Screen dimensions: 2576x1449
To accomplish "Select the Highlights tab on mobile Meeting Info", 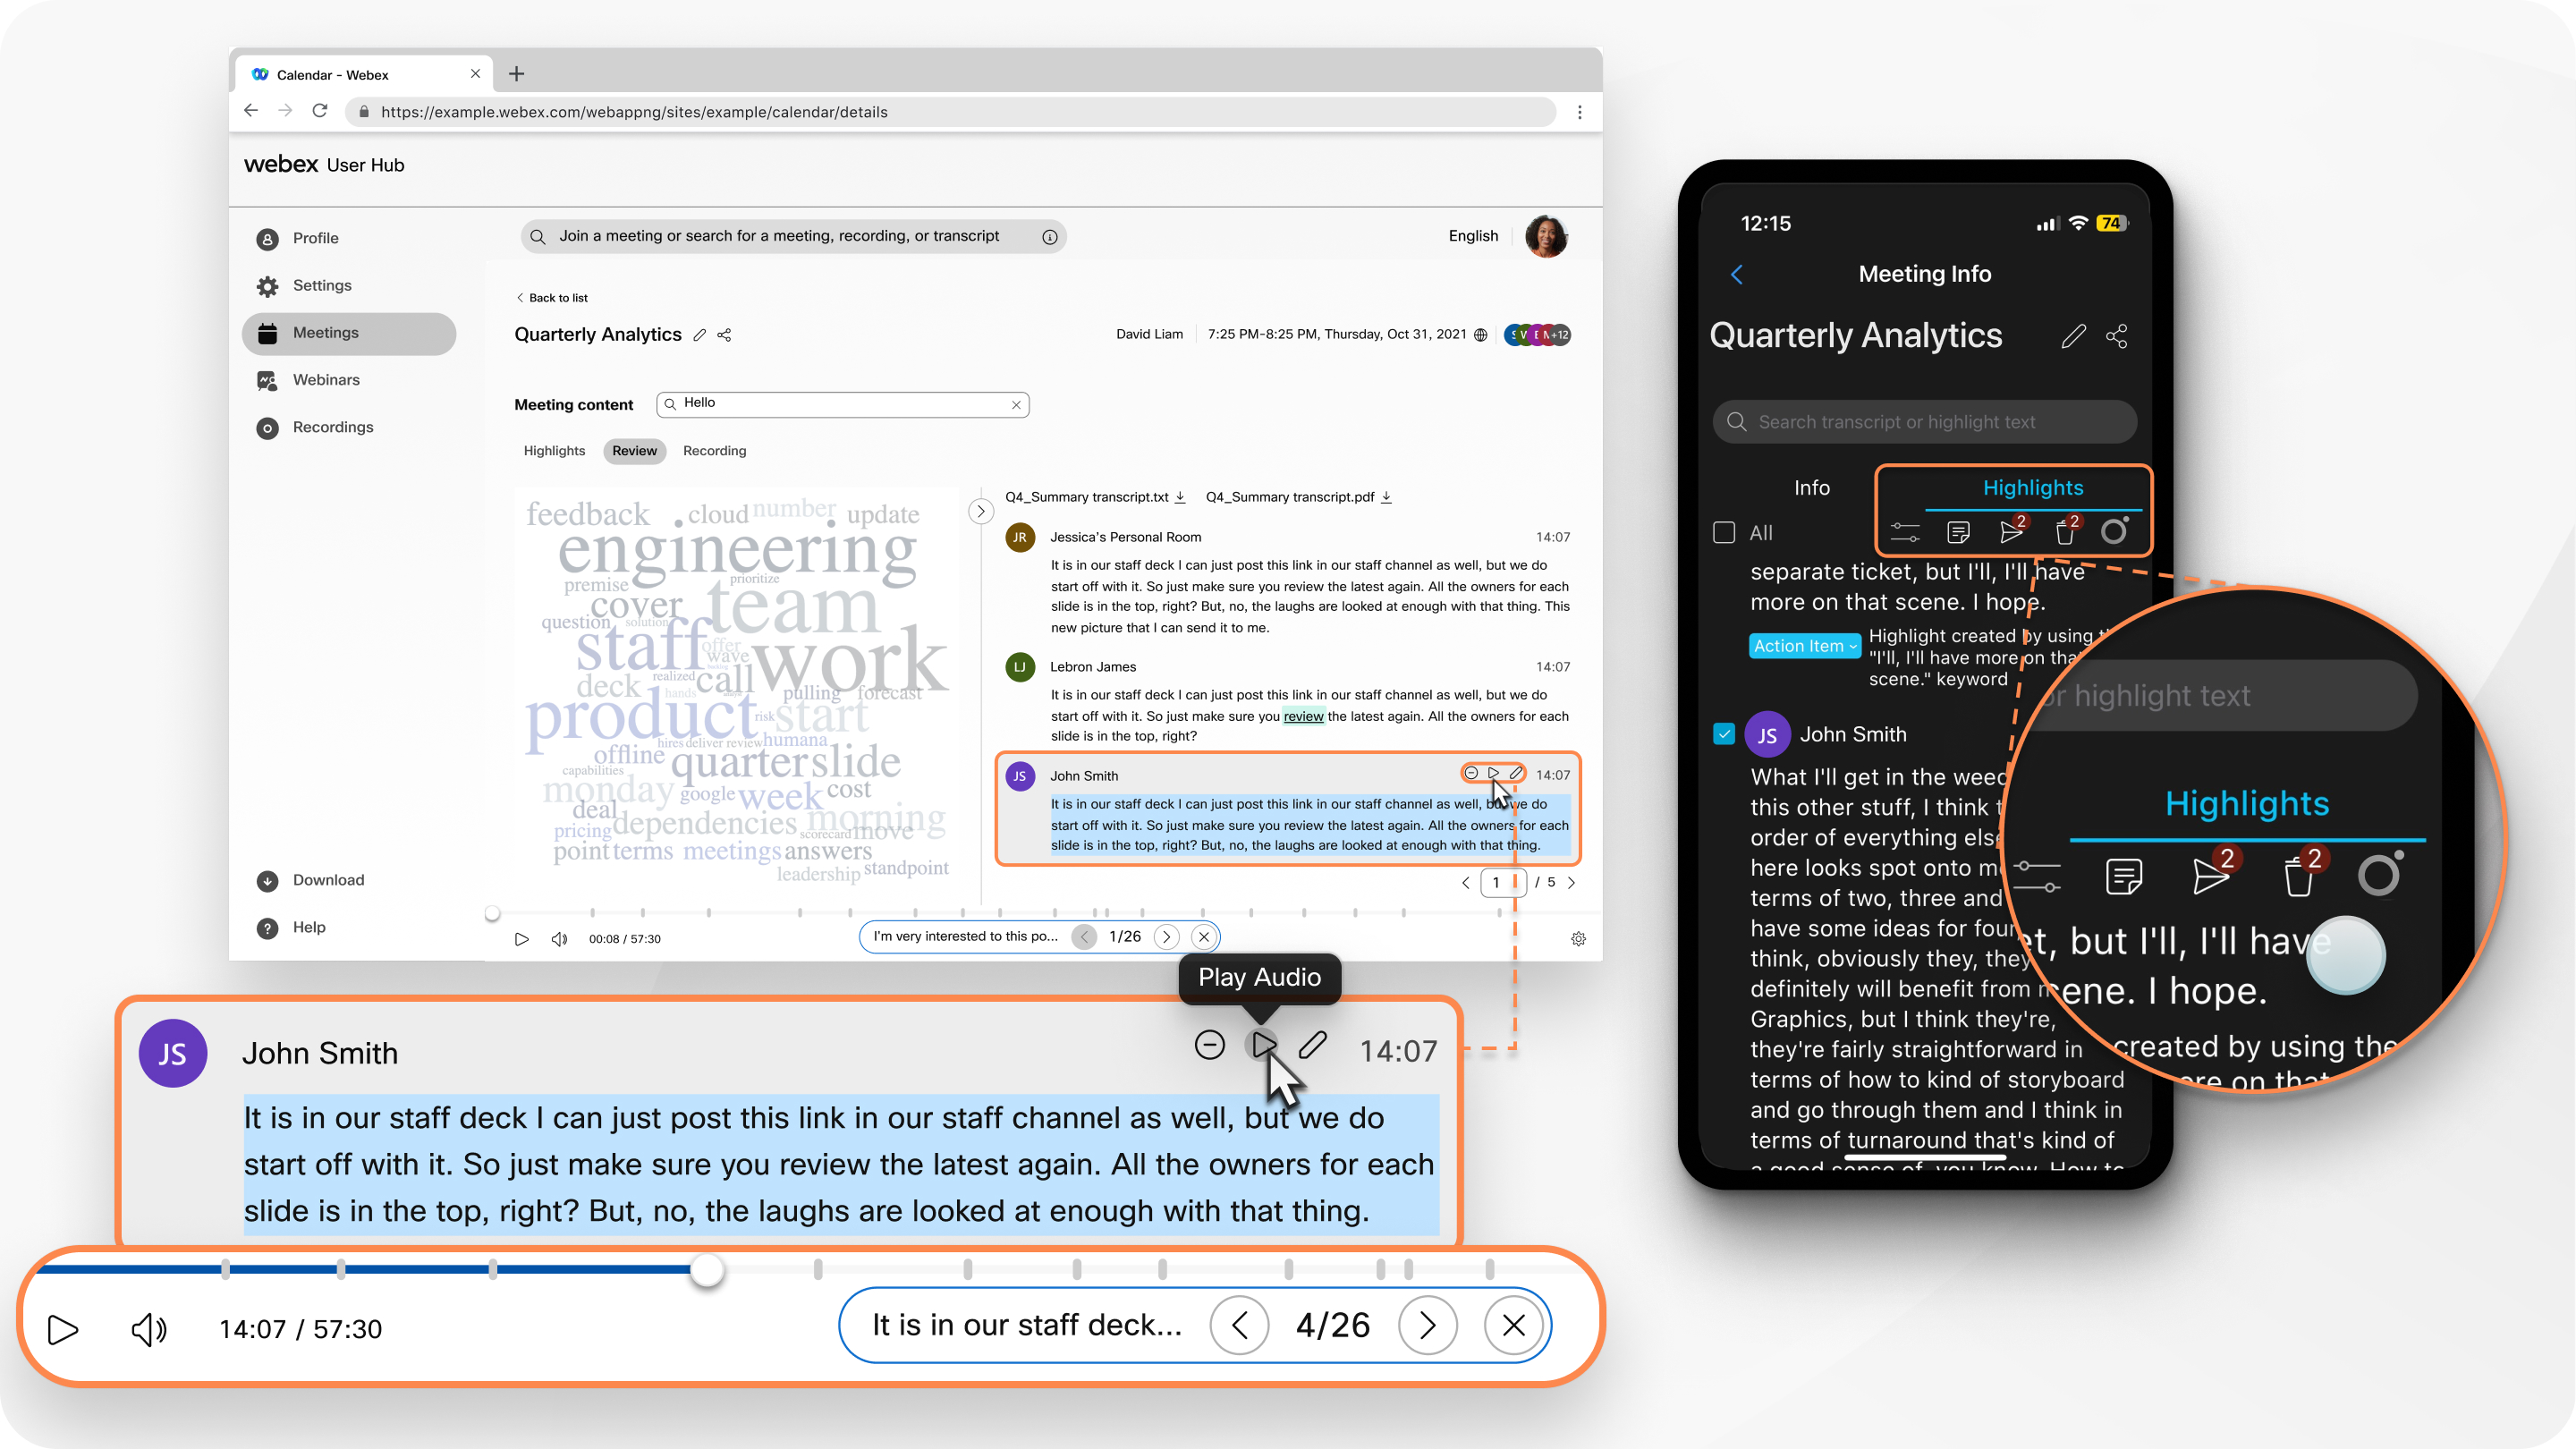I will point(2029,487).
